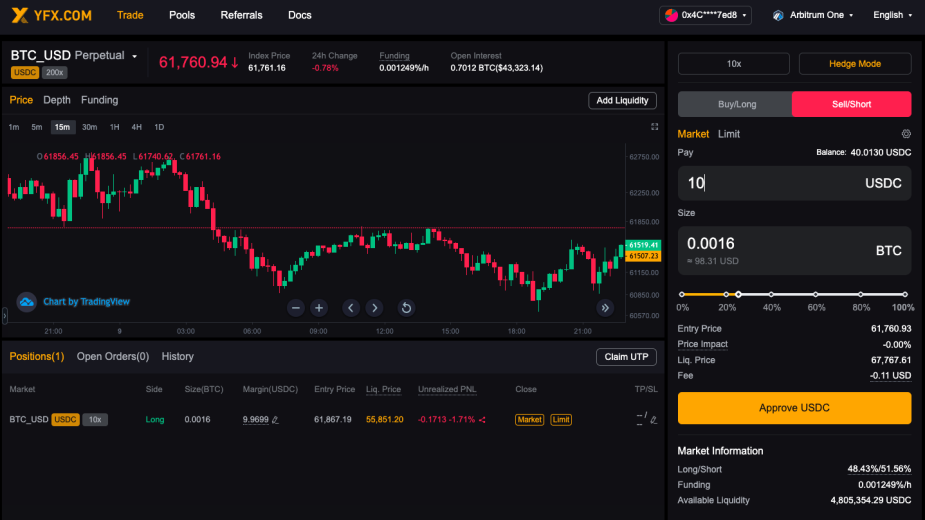Reset the chart view icon

(406, 308)
